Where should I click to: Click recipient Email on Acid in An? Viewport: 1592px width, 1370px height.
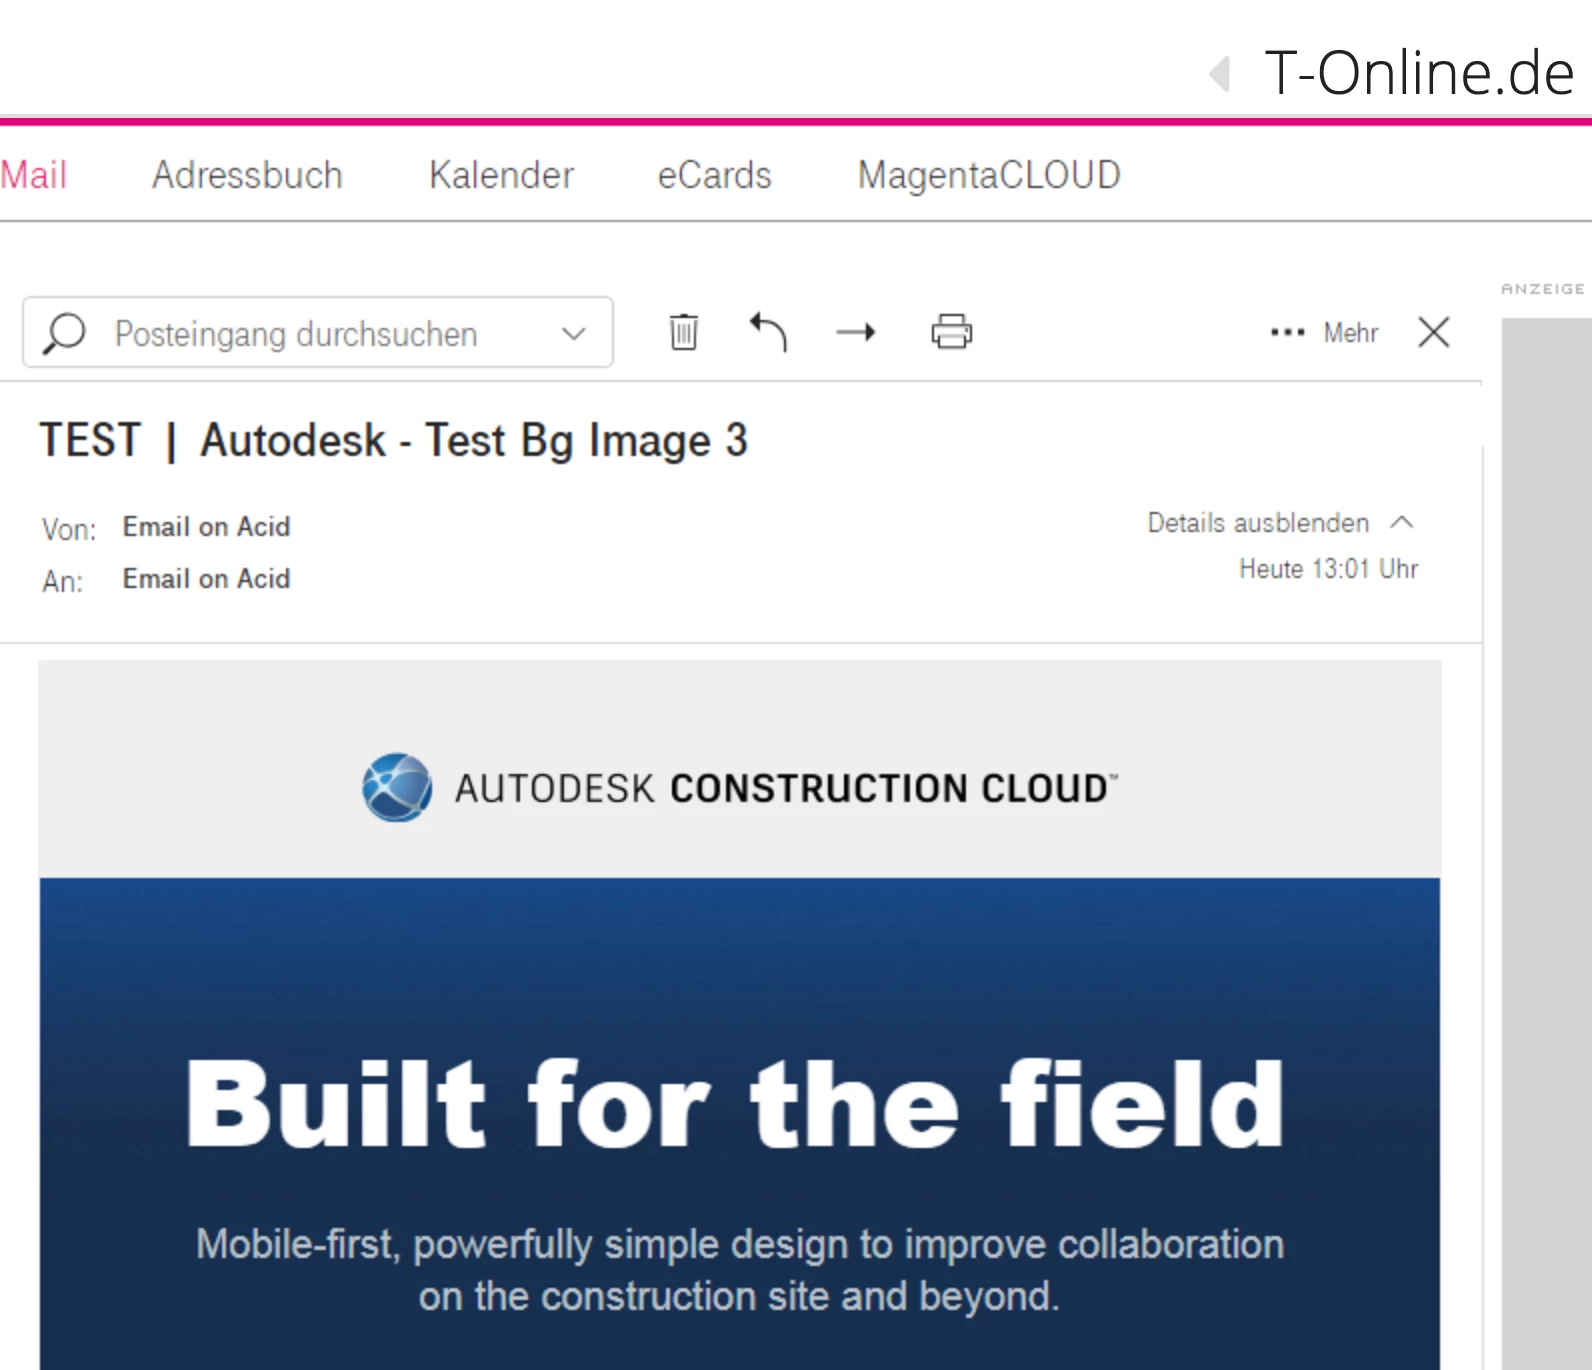tap(206, 579)
